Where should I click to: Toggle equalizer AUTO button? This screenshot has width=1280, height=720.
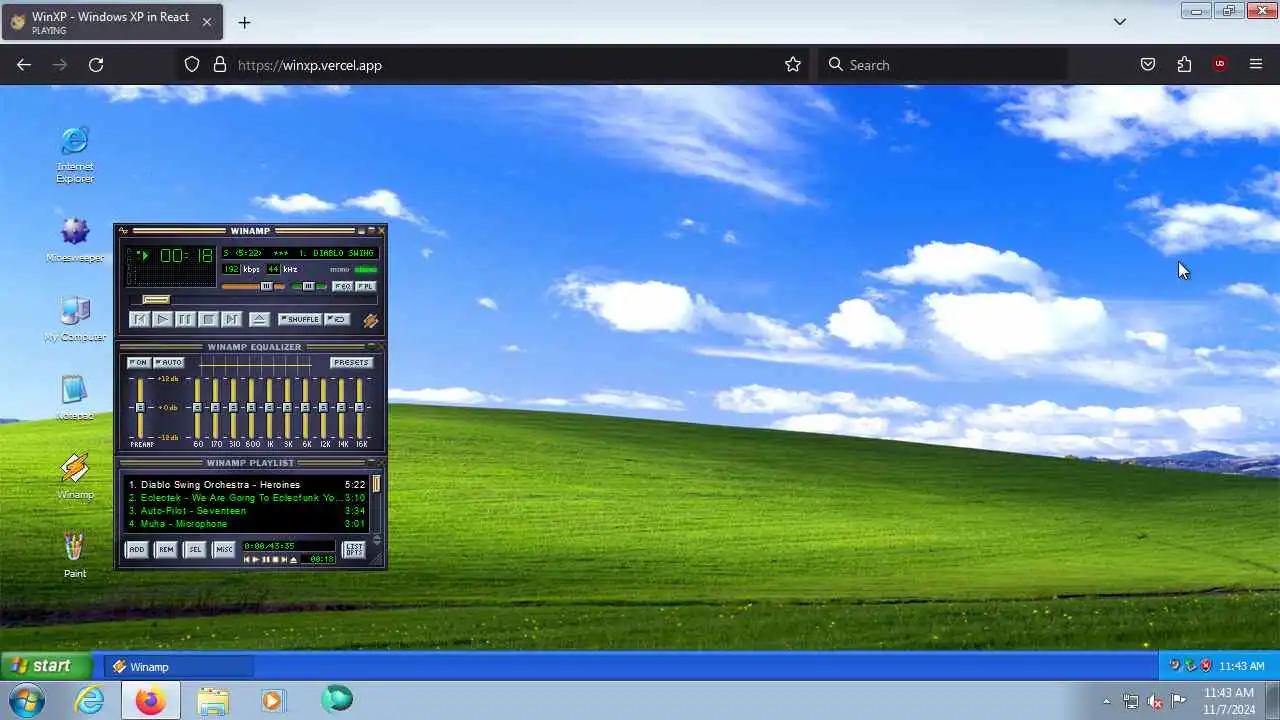(169, 363)
